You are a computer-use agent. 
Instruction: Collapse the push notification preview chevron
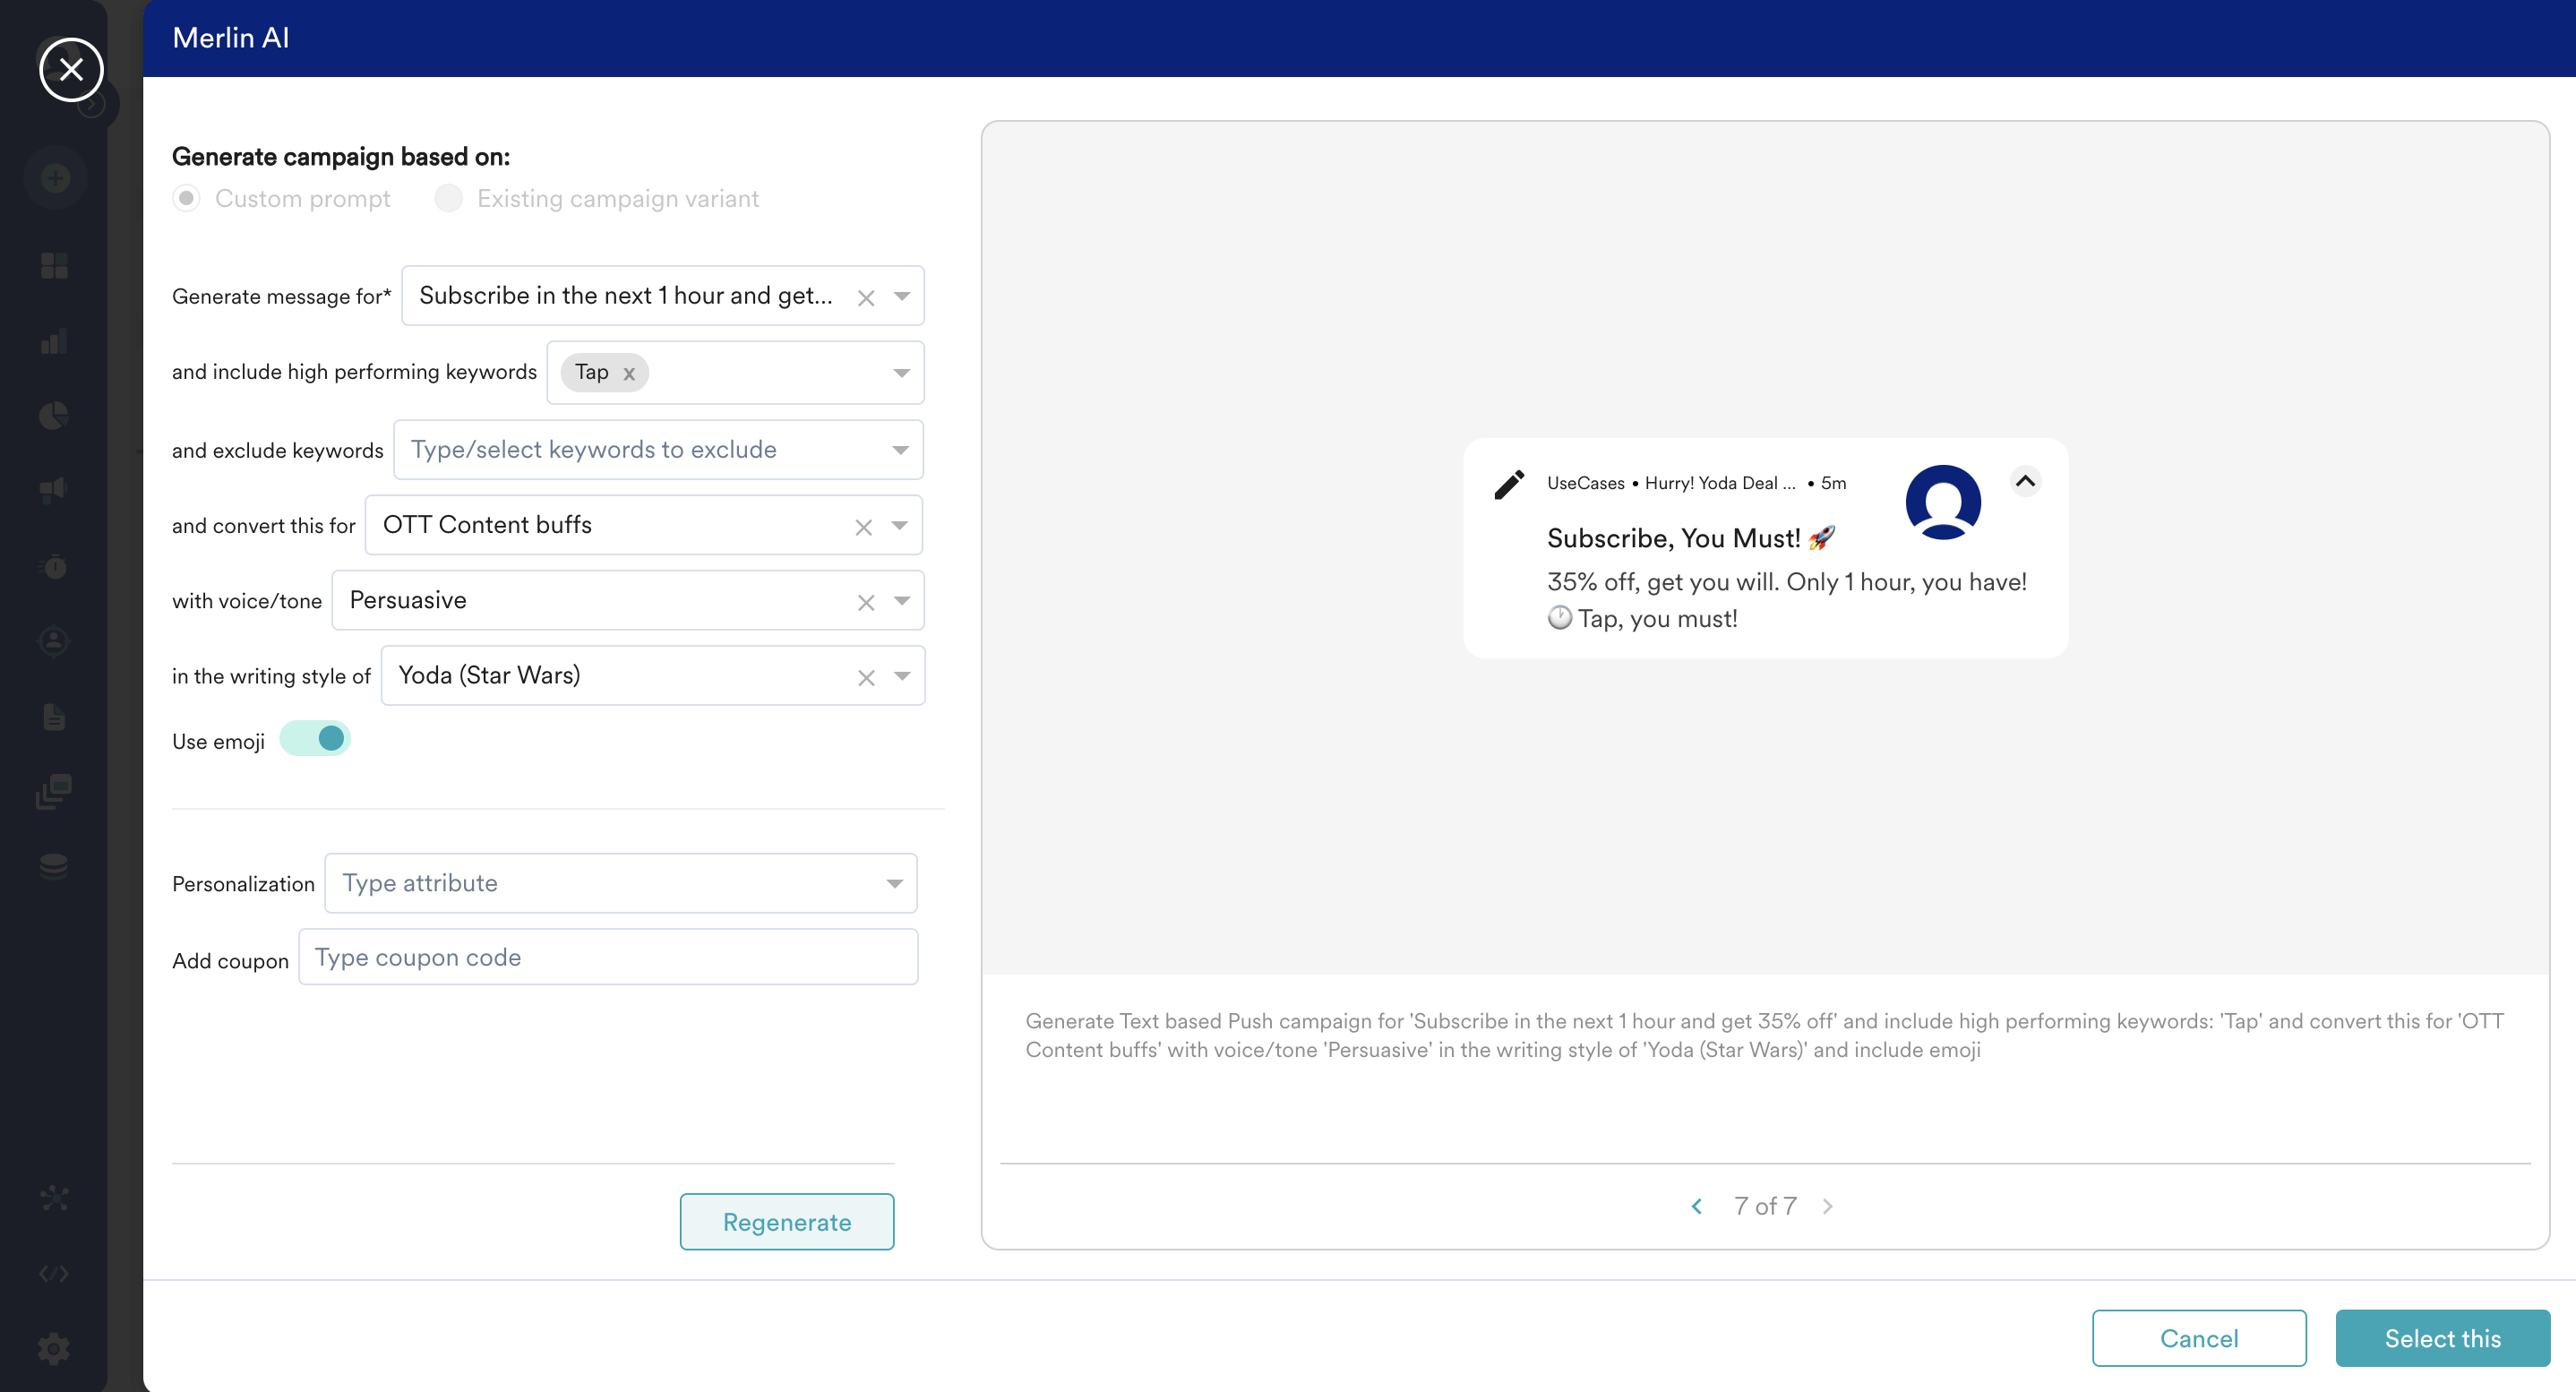(2025, 481)
